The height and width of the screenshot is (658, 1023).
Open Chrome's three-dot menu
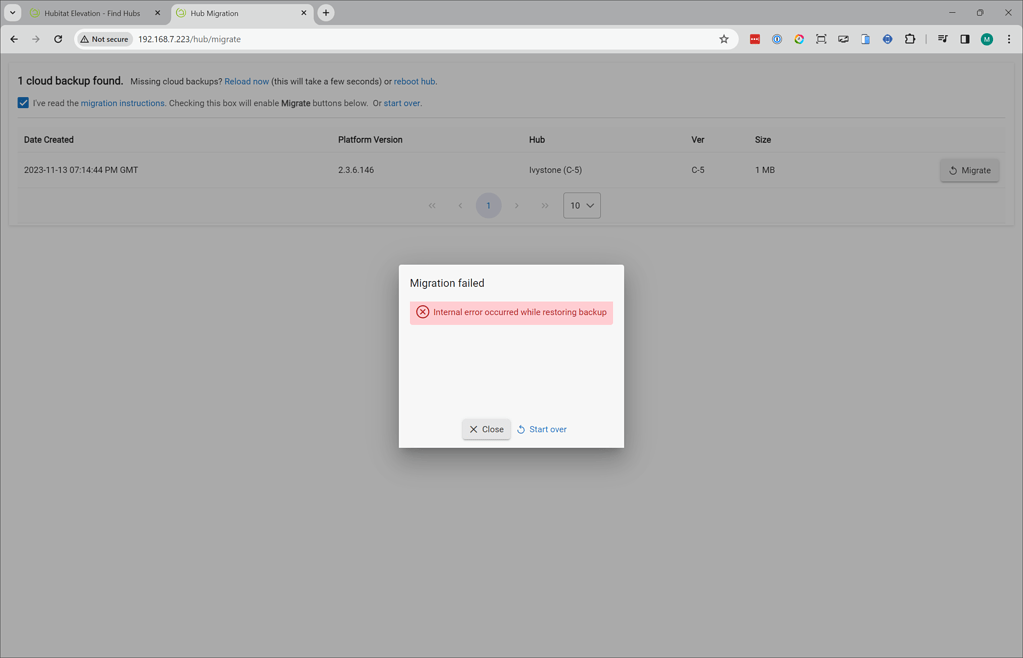point(1008,39)
